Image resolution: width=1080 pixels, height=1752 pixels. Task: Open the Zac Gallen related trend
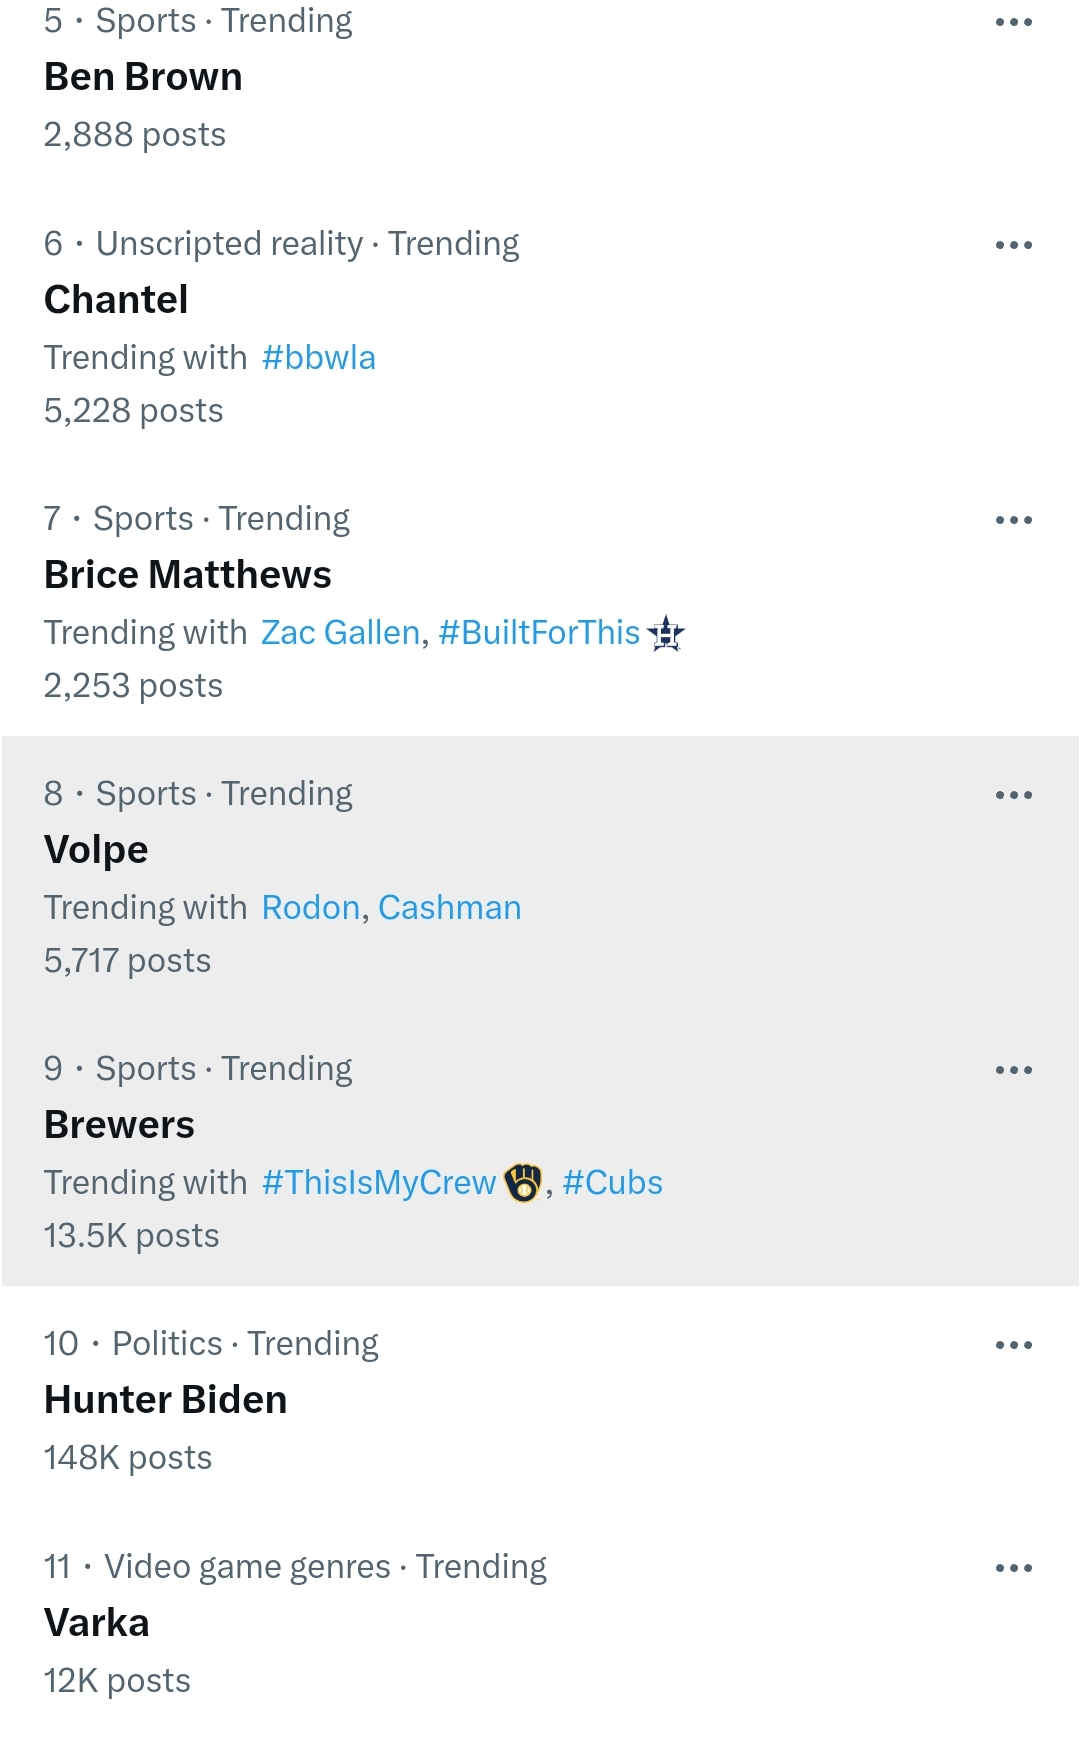tap(340, 633)
